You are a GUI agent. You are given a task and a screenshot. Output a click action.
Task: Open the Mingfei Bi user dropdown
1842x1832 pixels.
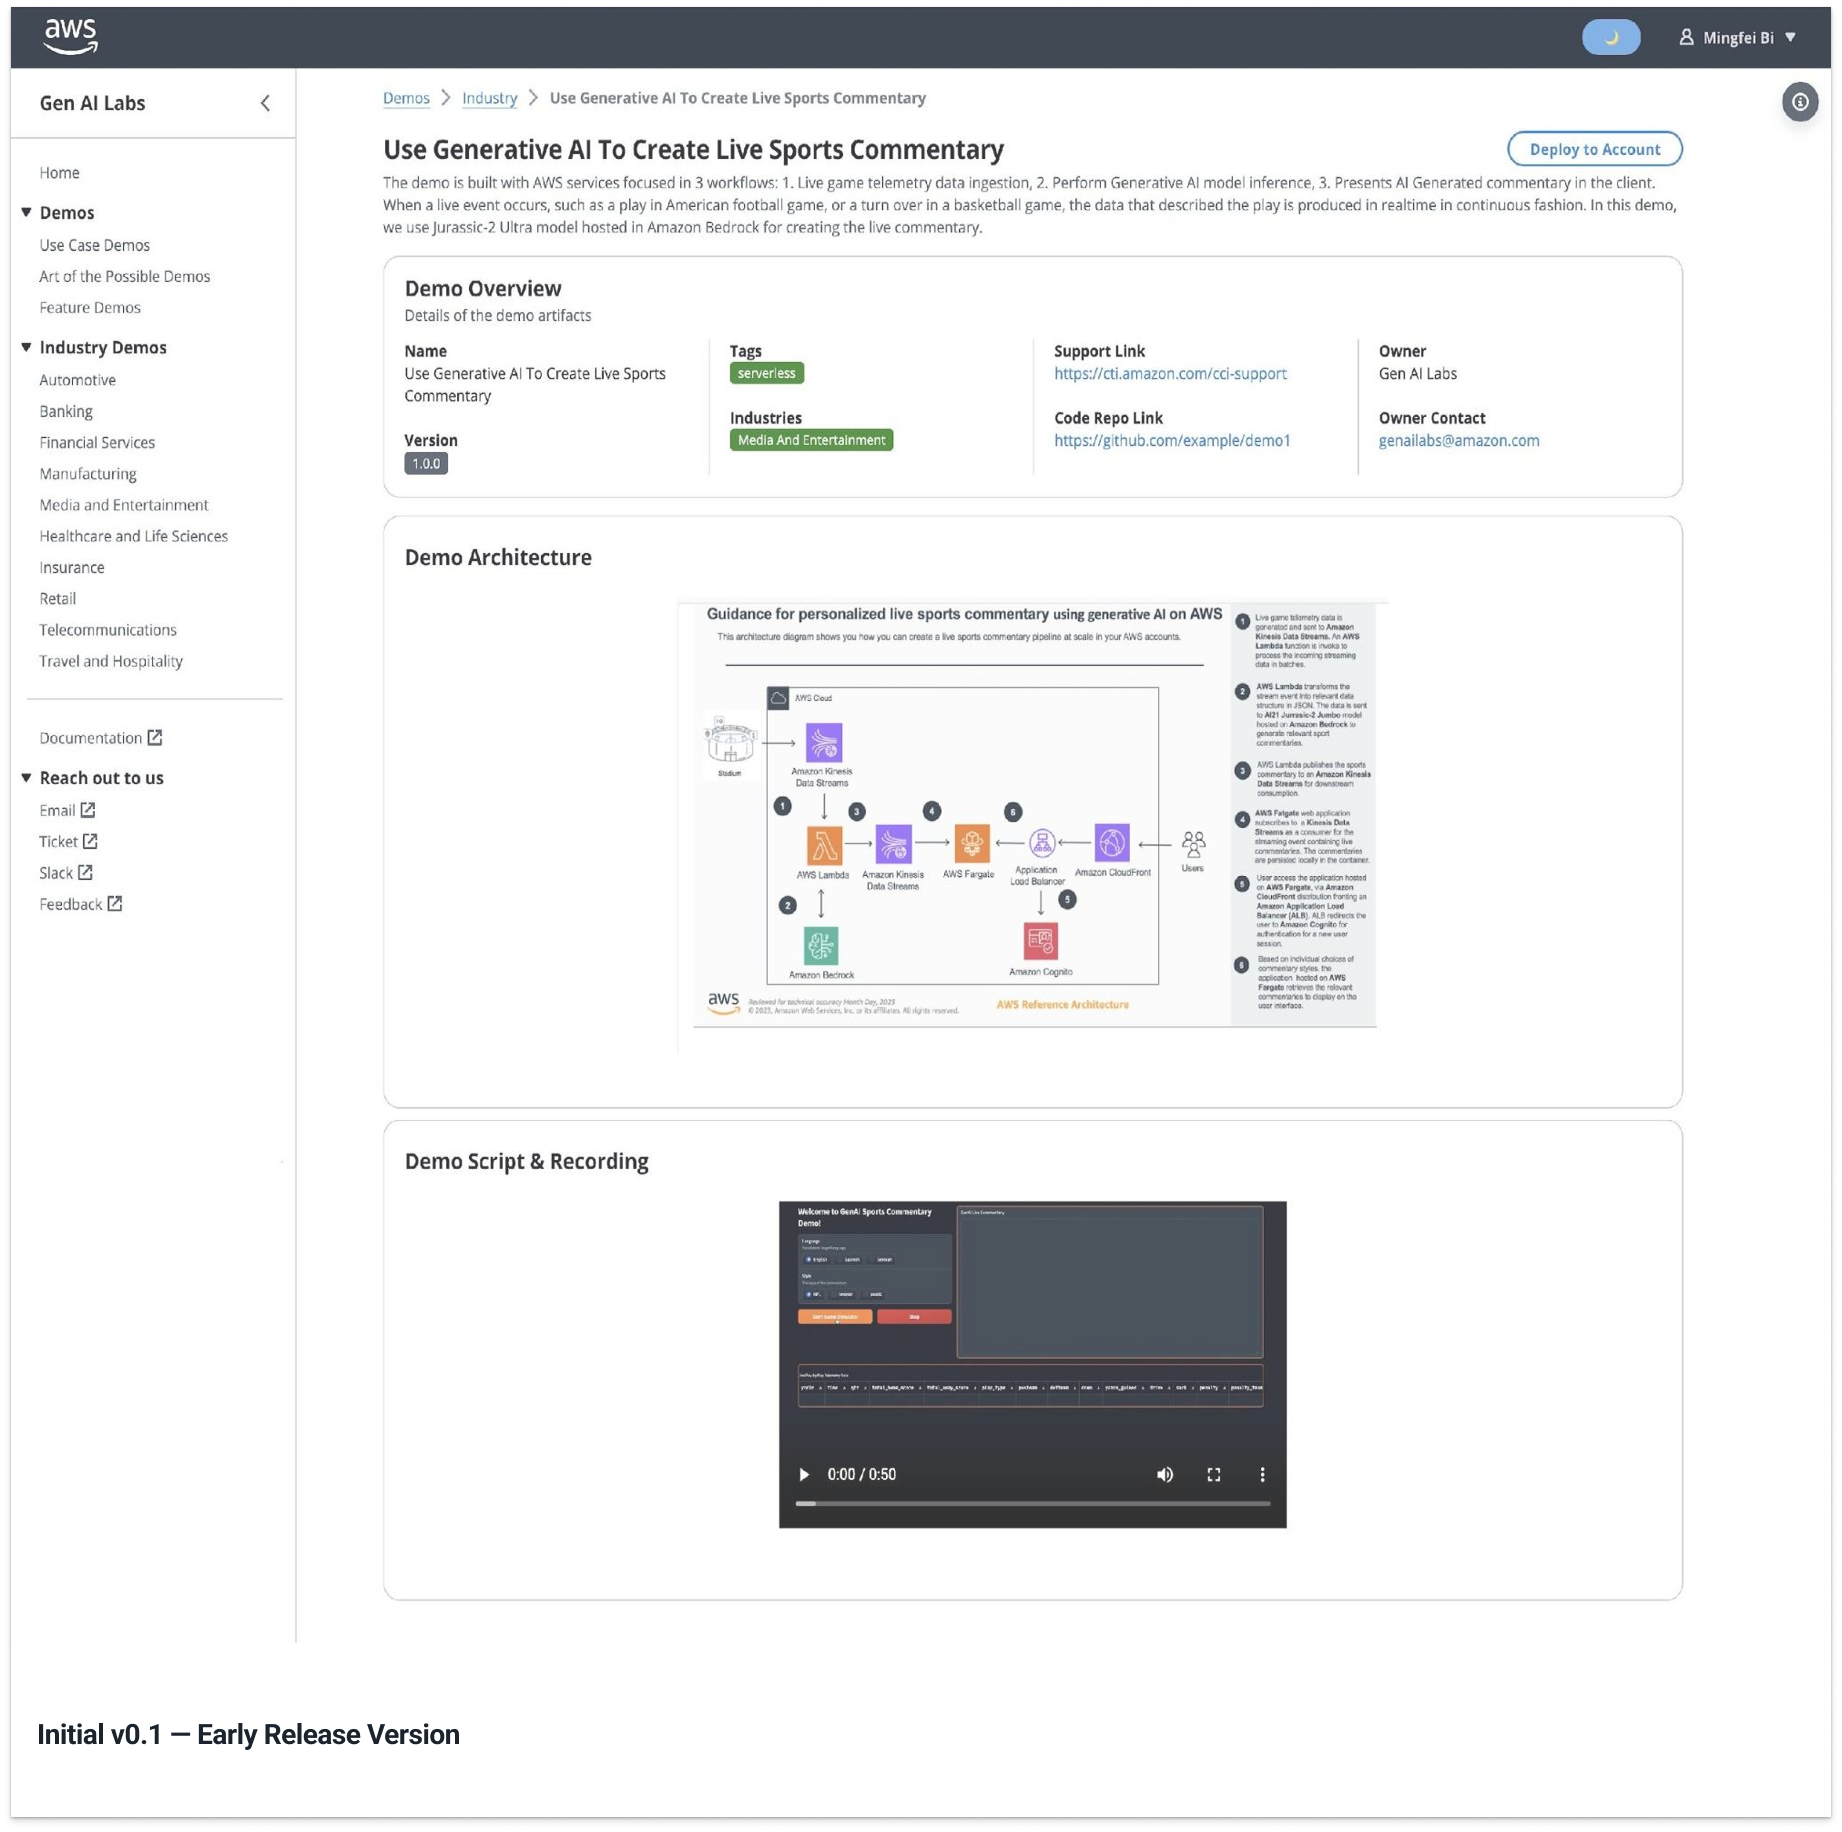(1738, 37)
